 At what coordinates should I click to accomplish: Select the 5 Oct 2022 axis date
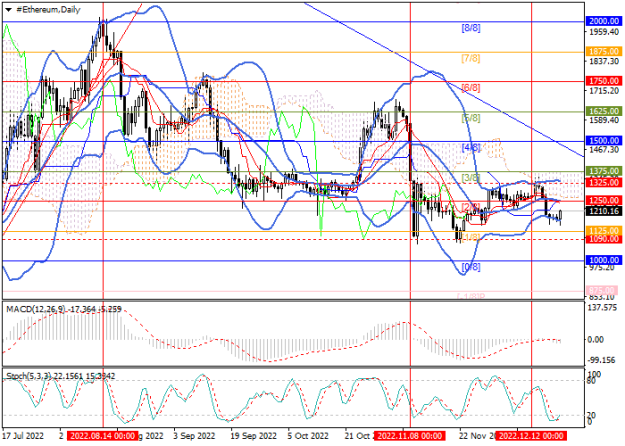(x=309, y=436)
